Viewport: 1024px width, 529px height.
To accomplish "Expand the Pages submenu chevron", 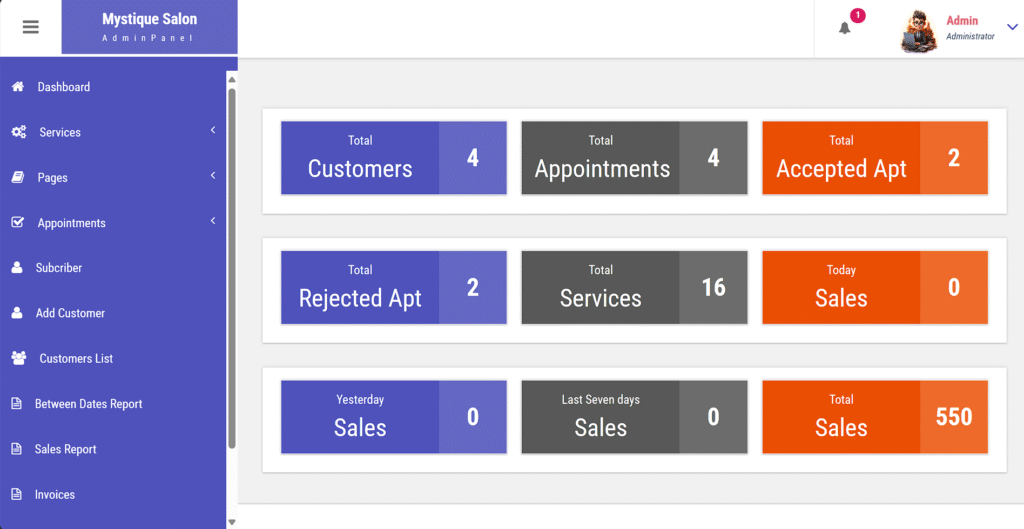I will [x=213, y=176].
